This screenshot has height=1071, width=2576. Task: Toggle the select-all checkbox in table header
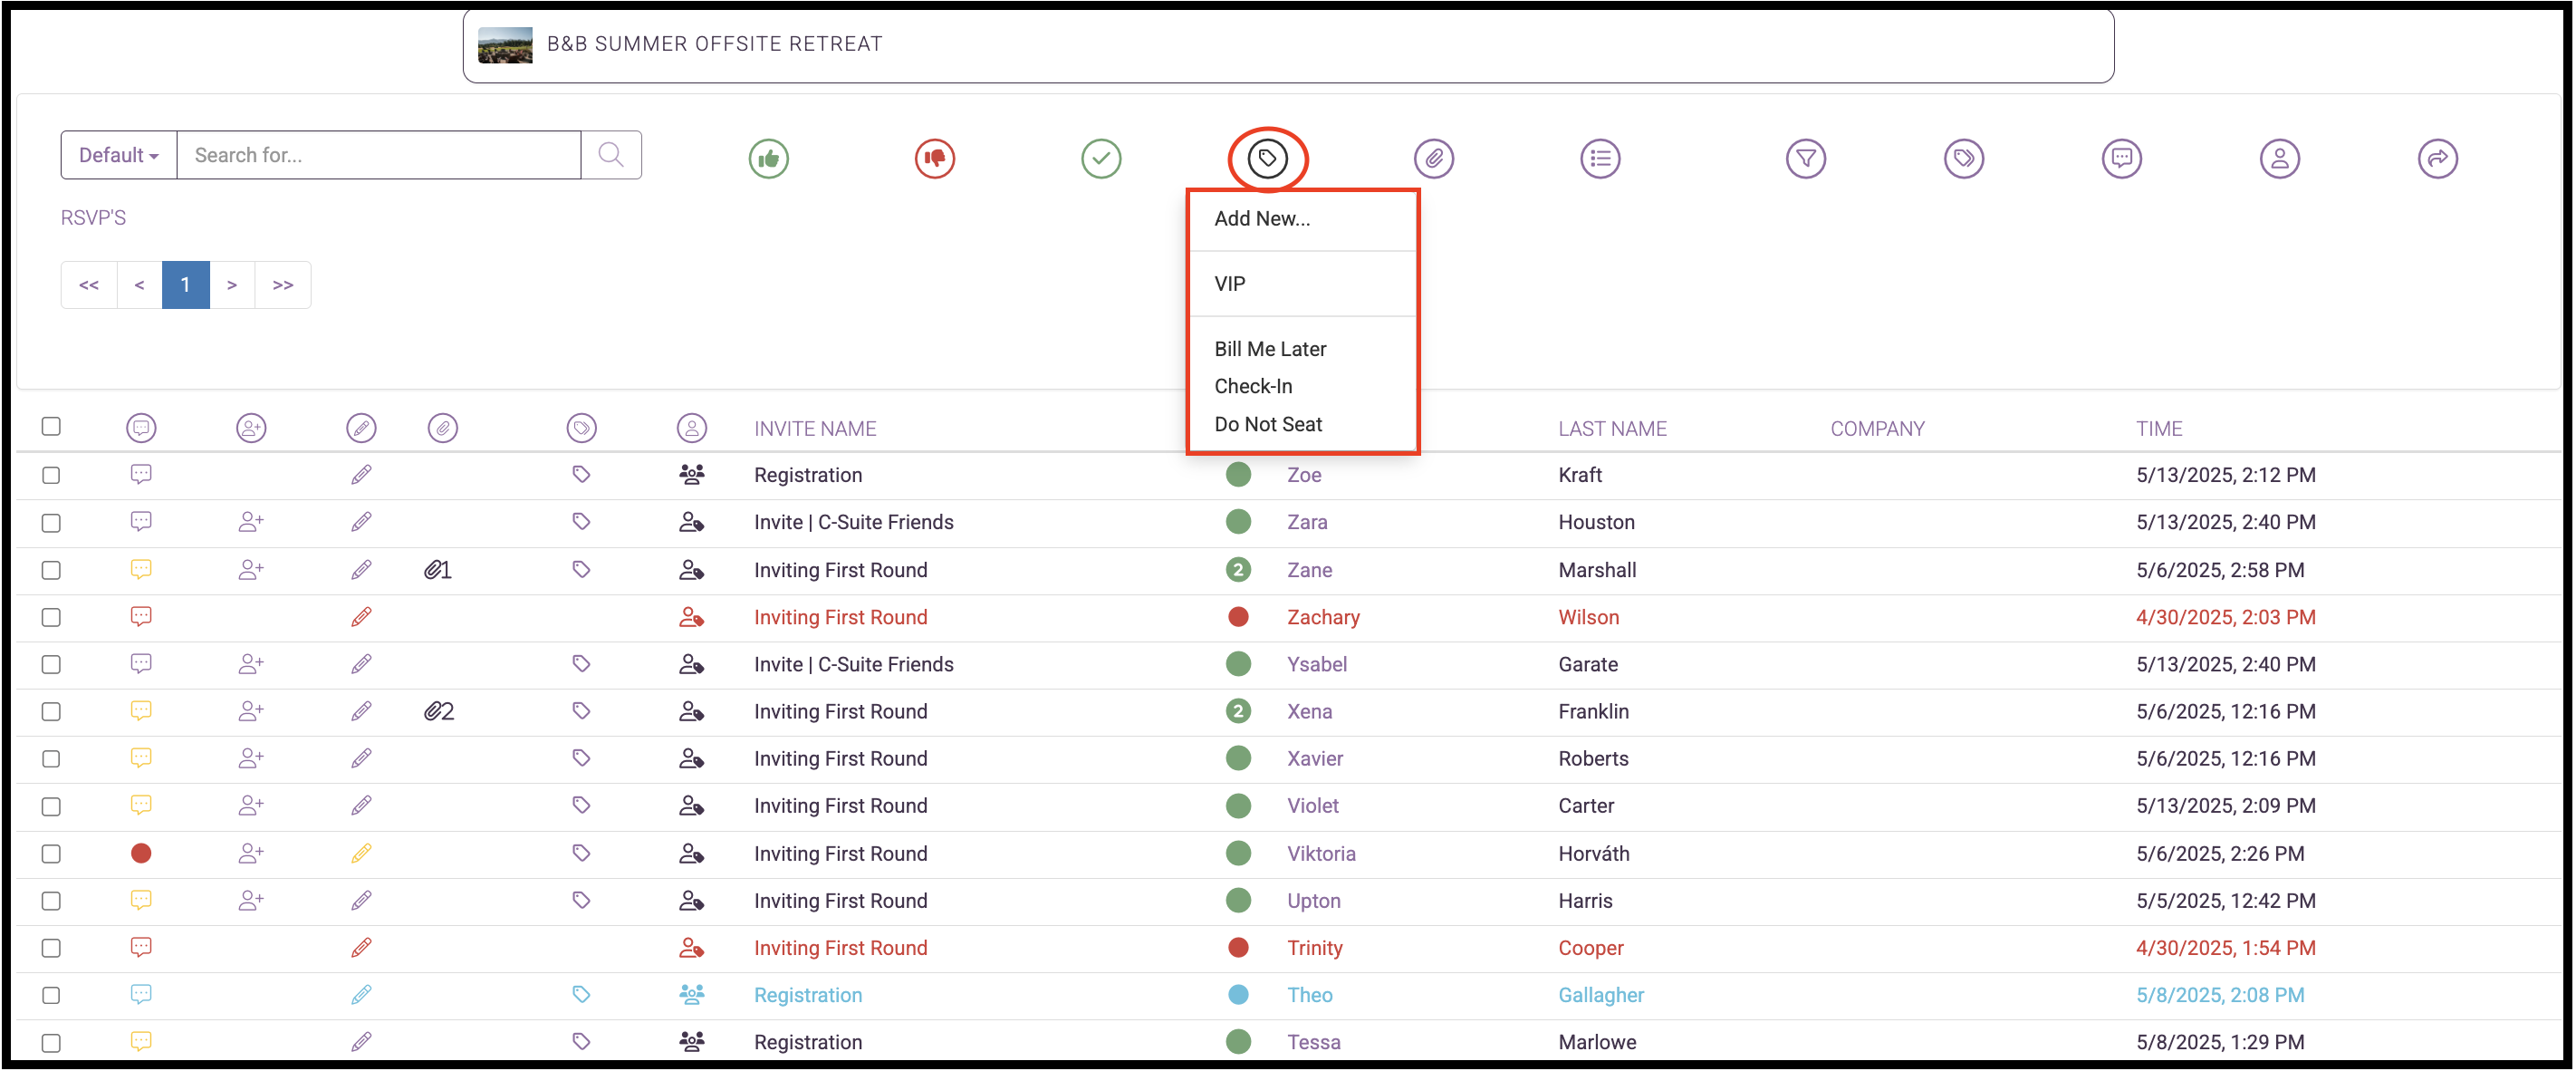pos(51,427)
